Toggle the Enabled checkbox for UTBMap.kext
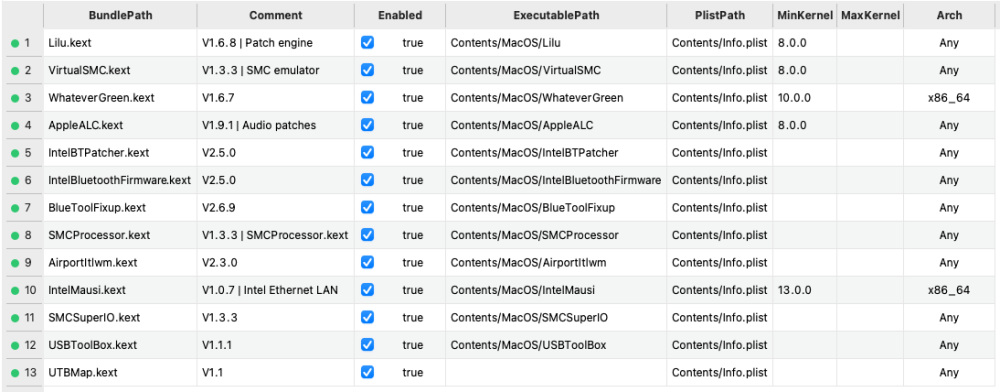Image resolution: width=1000 pixels, height=392 pixels. click(367, 372)
